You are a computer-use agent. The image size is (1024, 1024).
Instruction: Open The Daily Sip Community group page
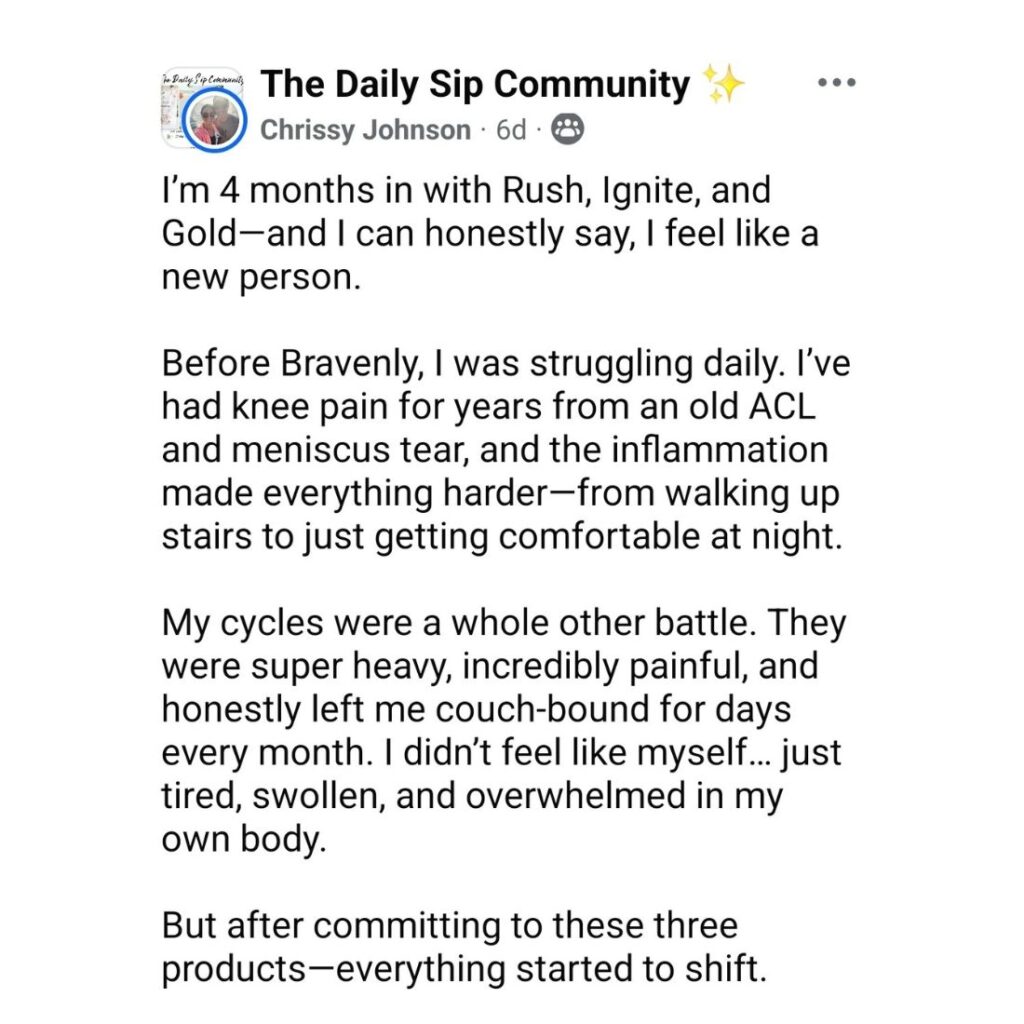[475, 84]
